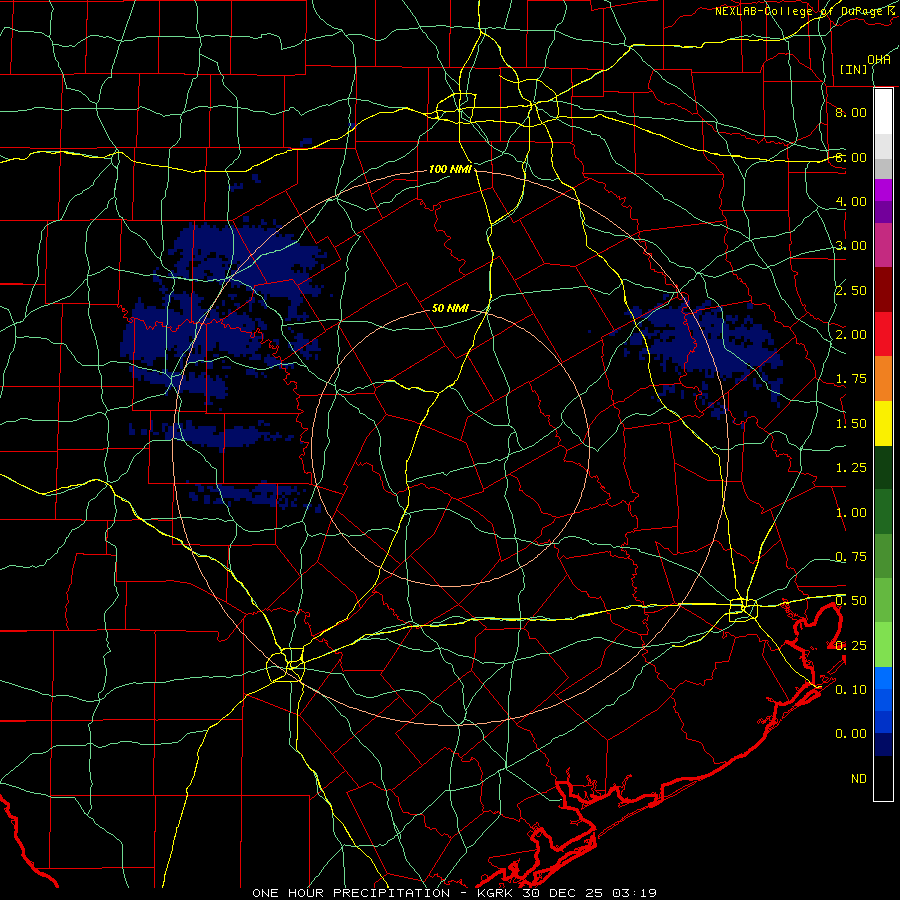Image resolution: width=900 pixels, height=900 pixels.
Task: Click the "OHA" product label
Action: (x=879, y=59)
